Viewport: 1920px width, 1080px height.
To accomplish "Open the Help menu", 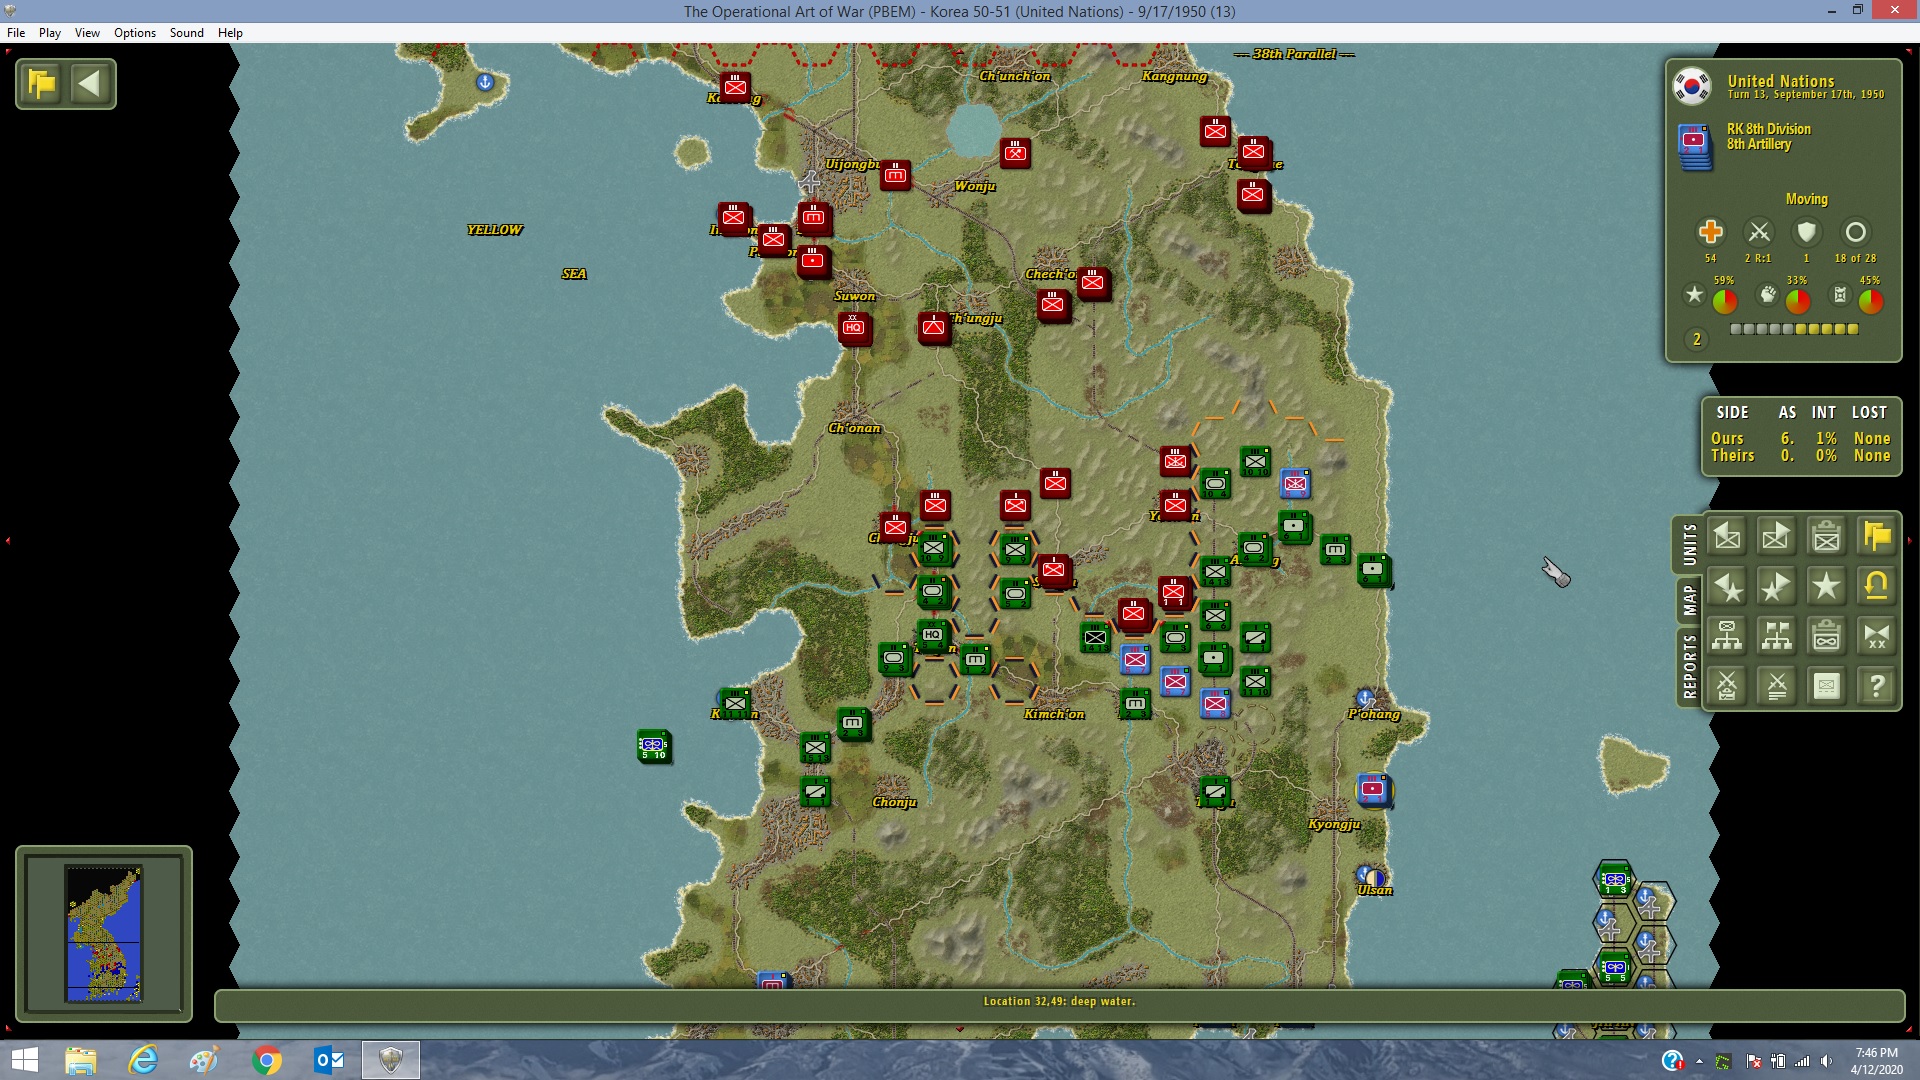I will tap(231, 33).
